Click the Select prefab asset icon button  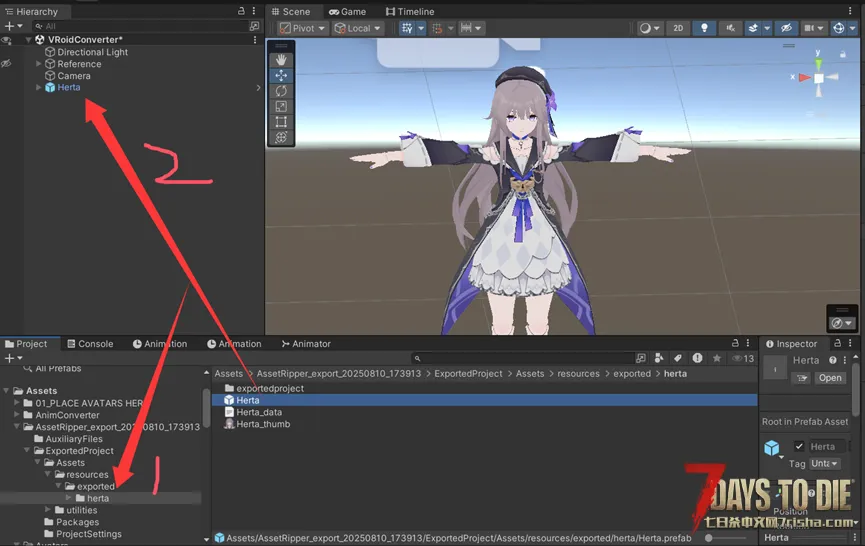[802, 378]
